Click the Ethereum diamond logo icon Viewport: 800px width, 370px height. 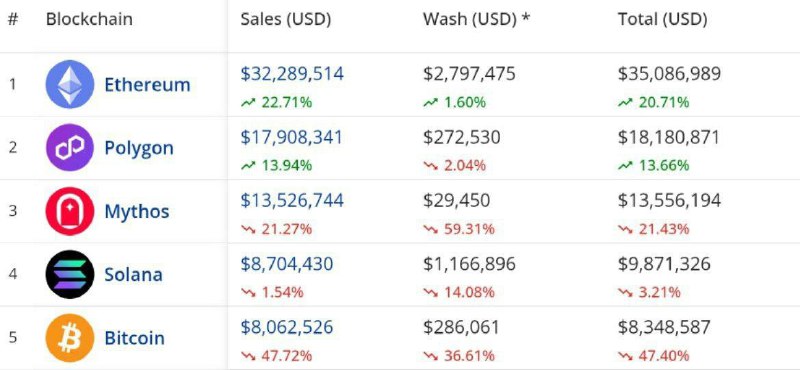click(x=70, y=84)
